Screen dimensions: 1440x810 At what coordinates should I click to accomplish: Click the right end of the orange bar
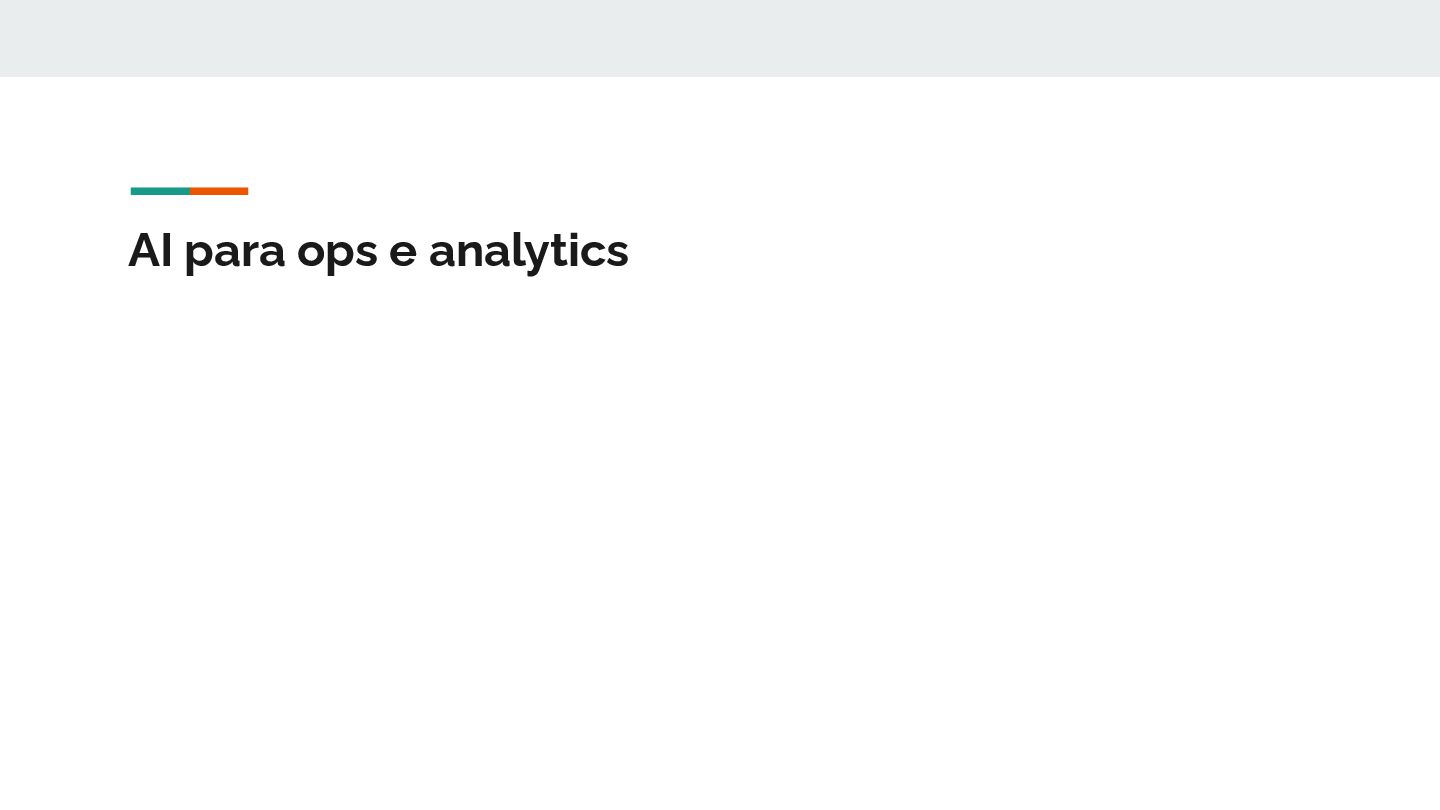245,191
